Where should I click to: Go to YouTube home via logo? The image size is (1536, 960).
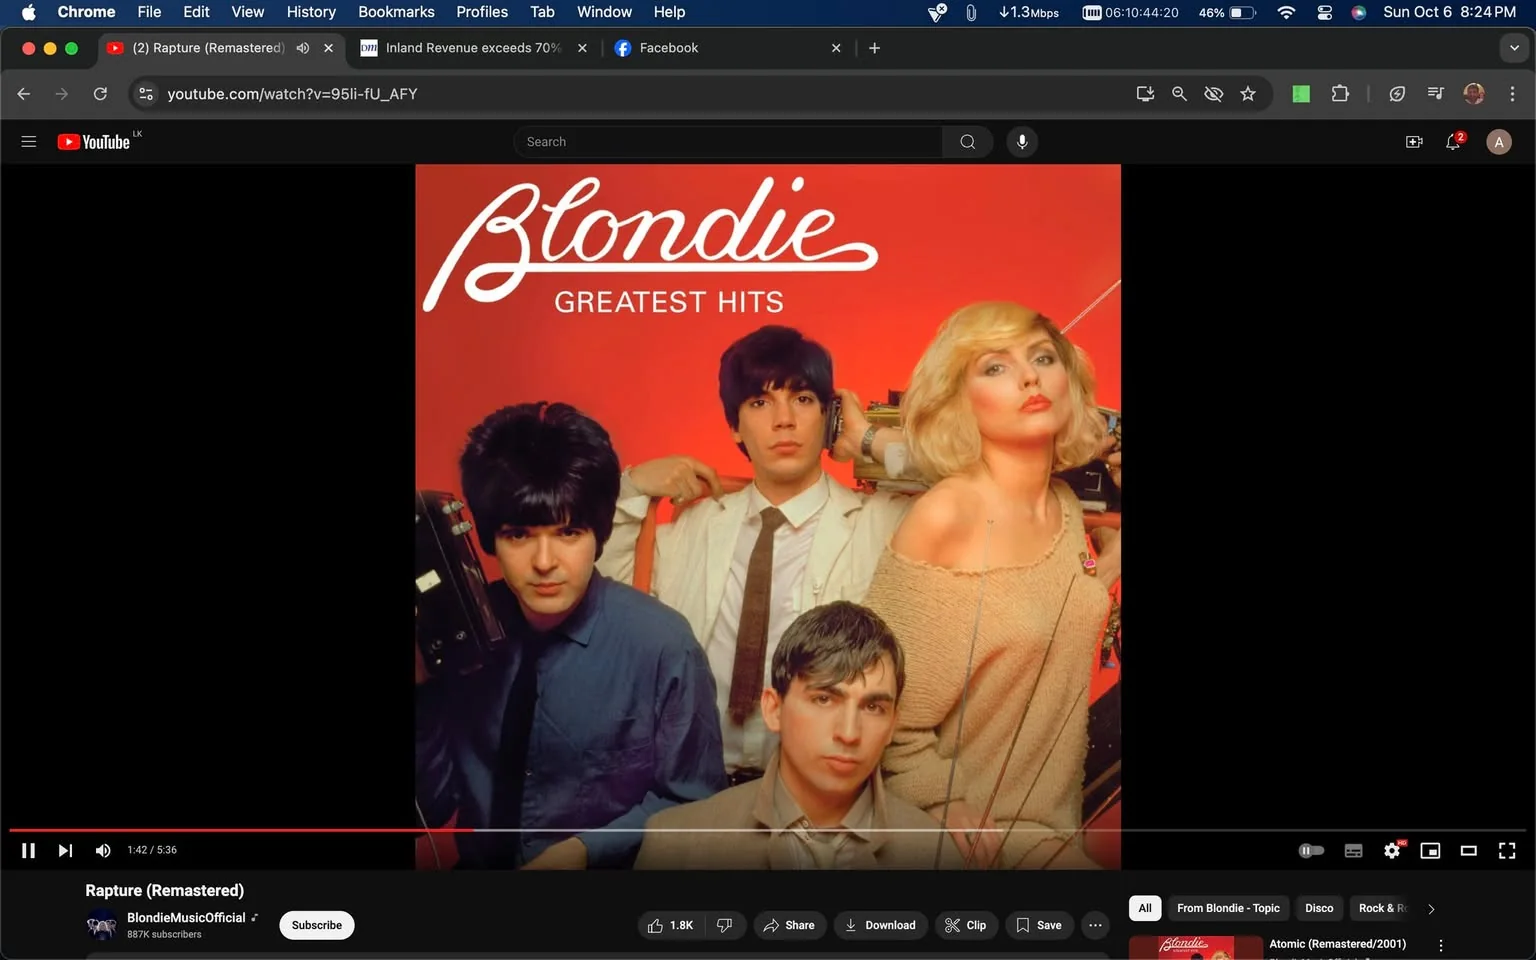click(94, 142)
